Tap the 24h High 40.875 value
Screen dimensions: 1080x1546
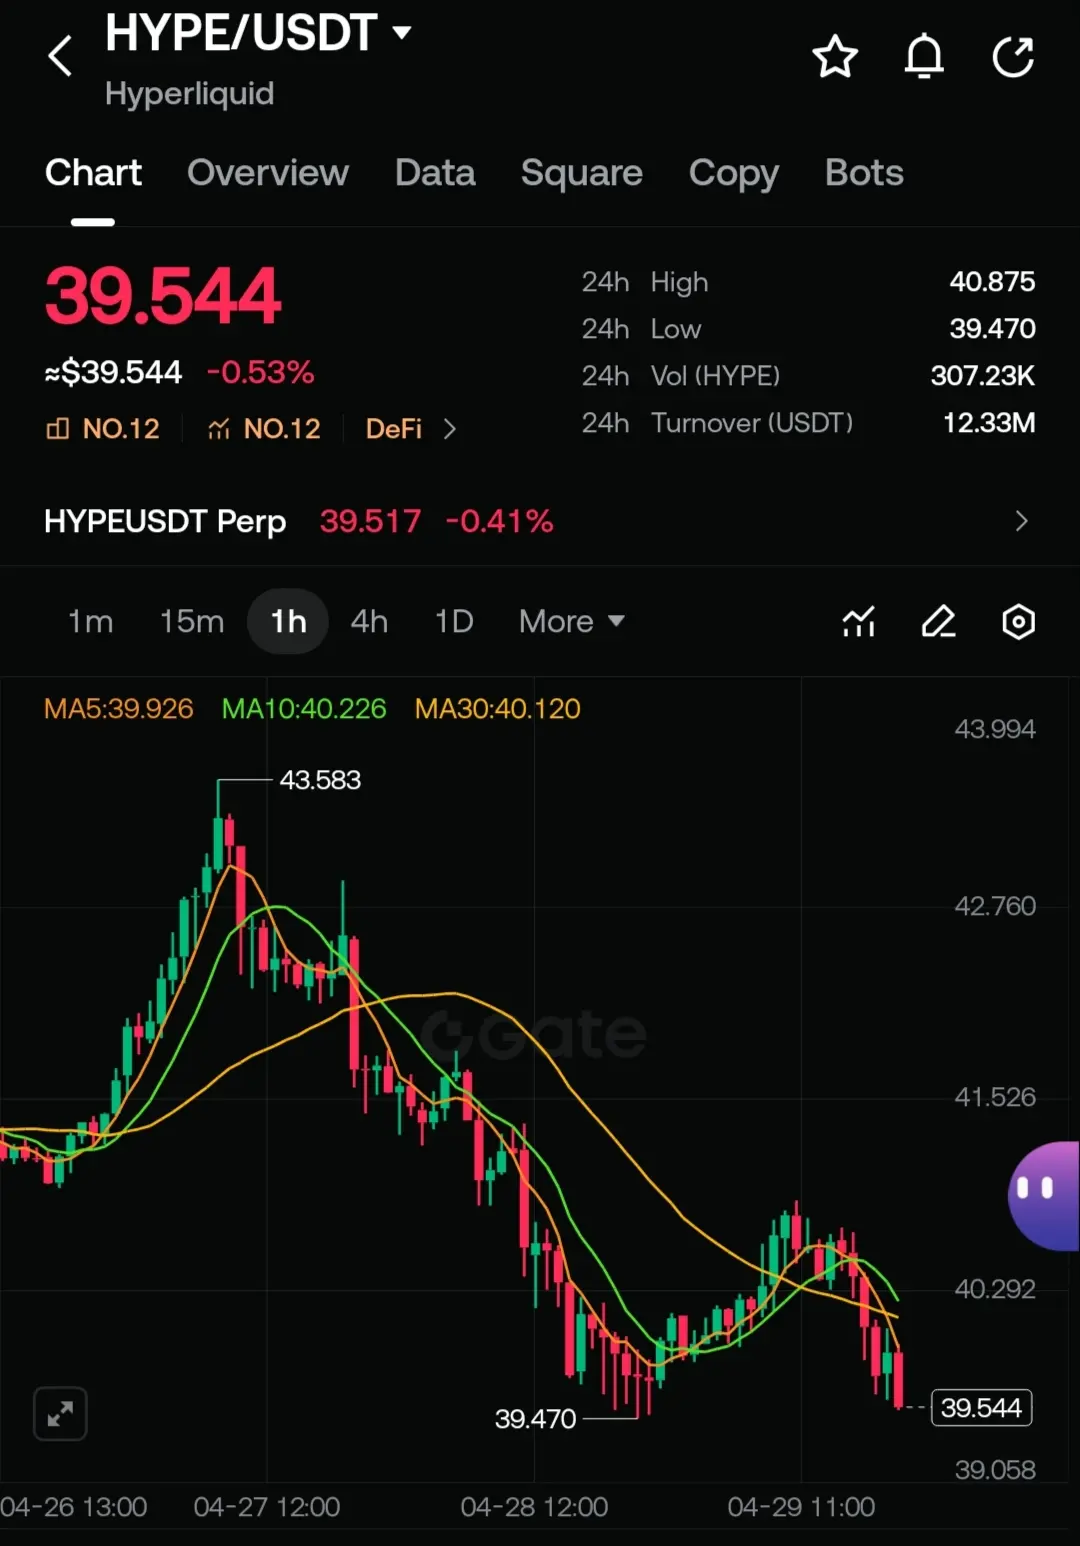992,282
